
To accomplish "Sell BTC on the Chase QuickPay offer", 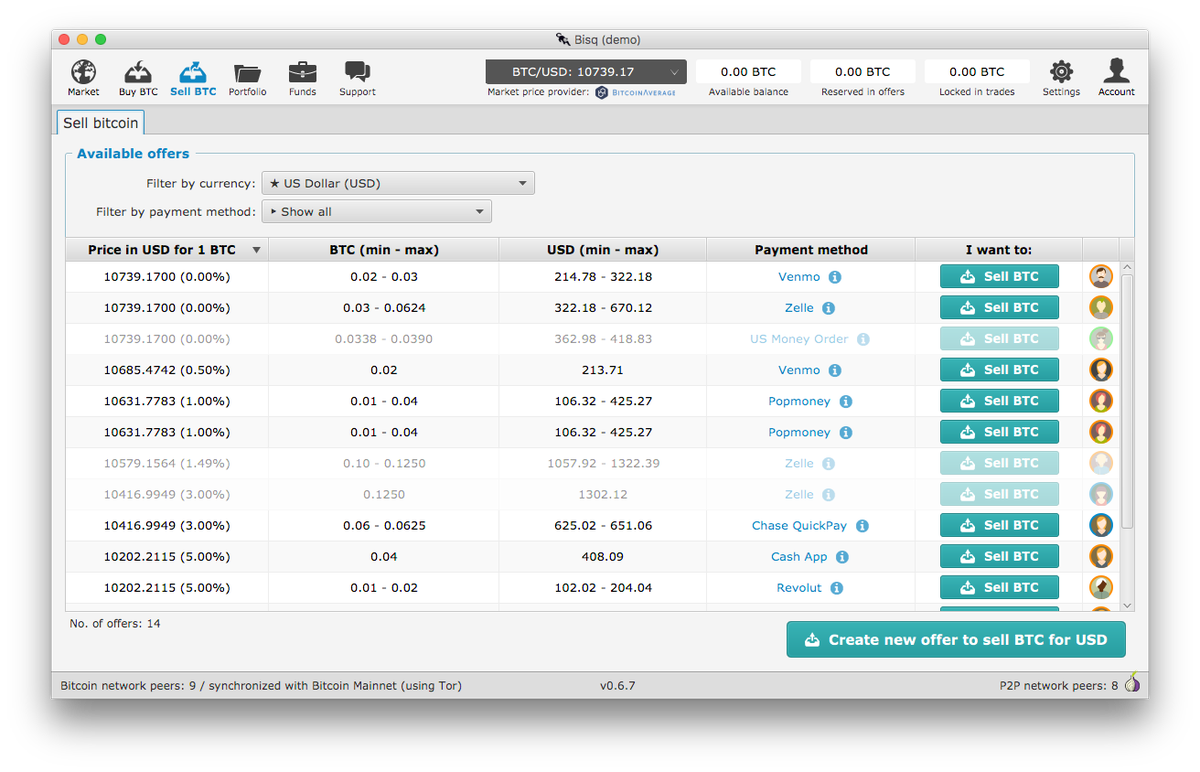I will [999, 525].
